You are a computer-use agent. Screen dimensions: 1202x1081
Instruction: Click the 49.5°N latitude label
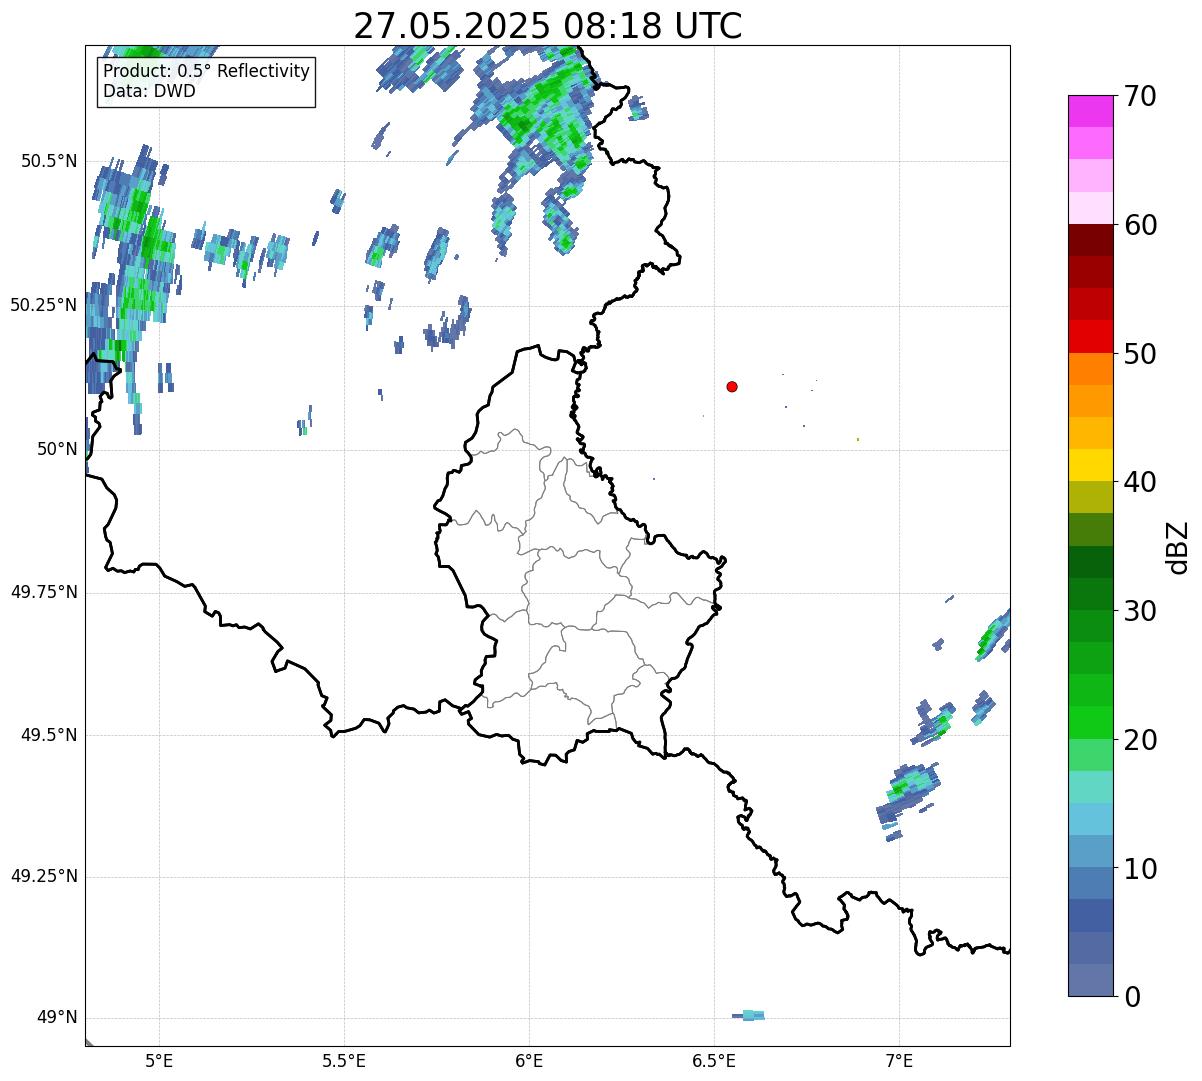49,735
